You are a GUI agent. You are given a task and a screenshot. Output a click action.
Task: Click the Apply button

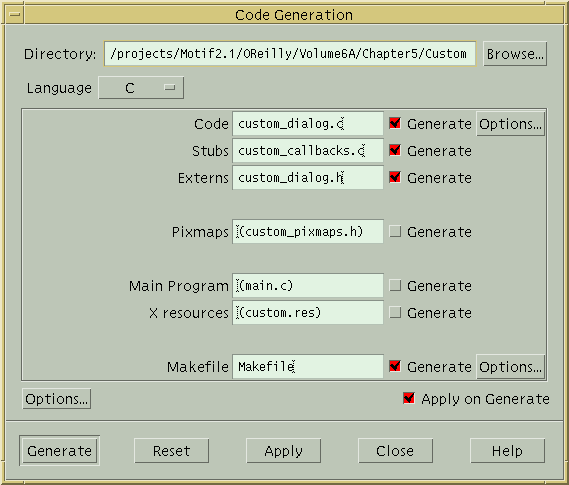pos(283,451)
